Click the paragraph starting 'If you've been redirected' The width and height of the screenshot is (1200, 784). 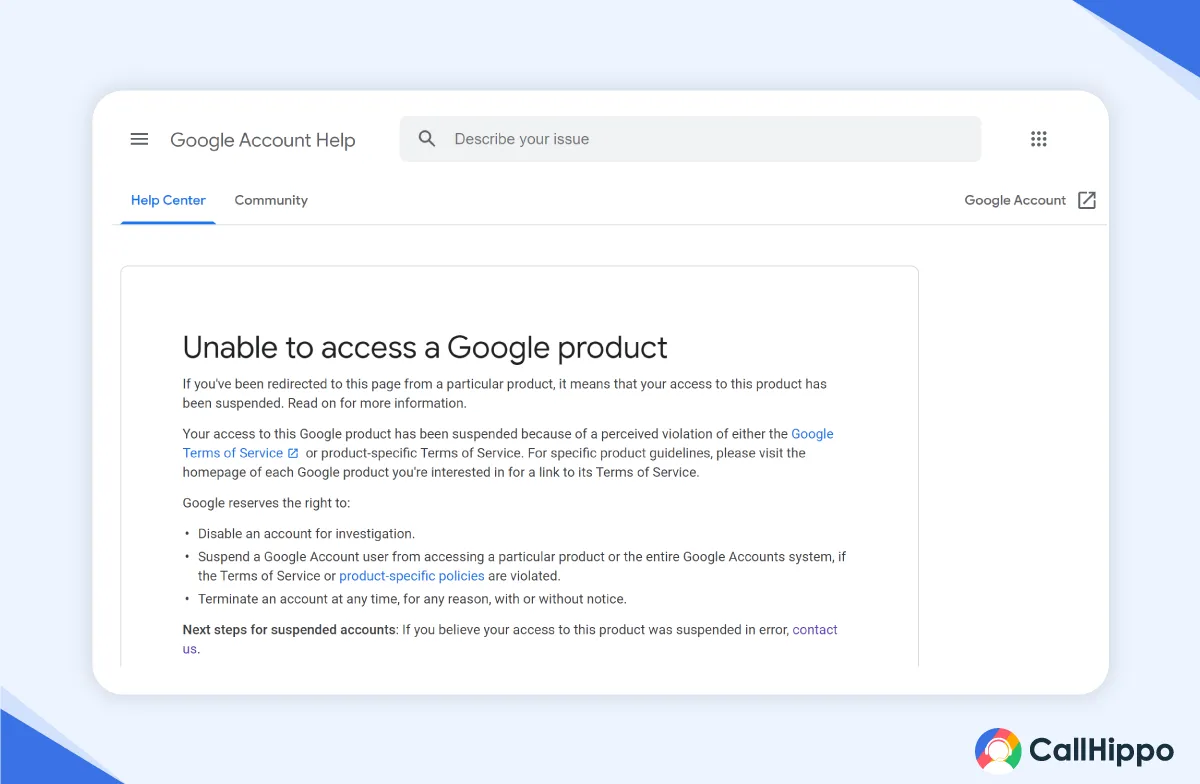505,393
